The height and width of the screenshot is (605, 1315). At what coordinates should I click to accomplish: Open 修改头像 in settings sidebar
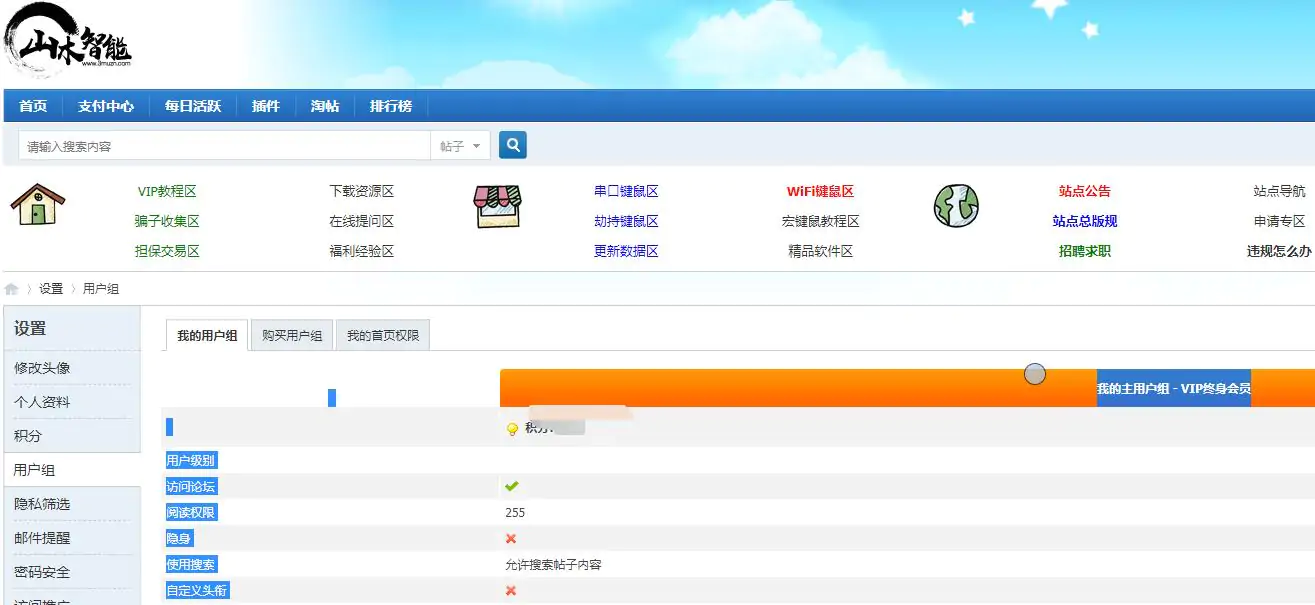click(x=42, y=368)
